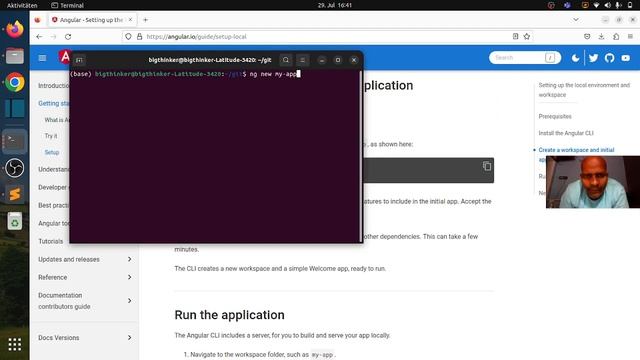This screenshot has width=640, height=360.
Task: Open Angular's GitHub repository icon
Action: [x=609, y=58]
